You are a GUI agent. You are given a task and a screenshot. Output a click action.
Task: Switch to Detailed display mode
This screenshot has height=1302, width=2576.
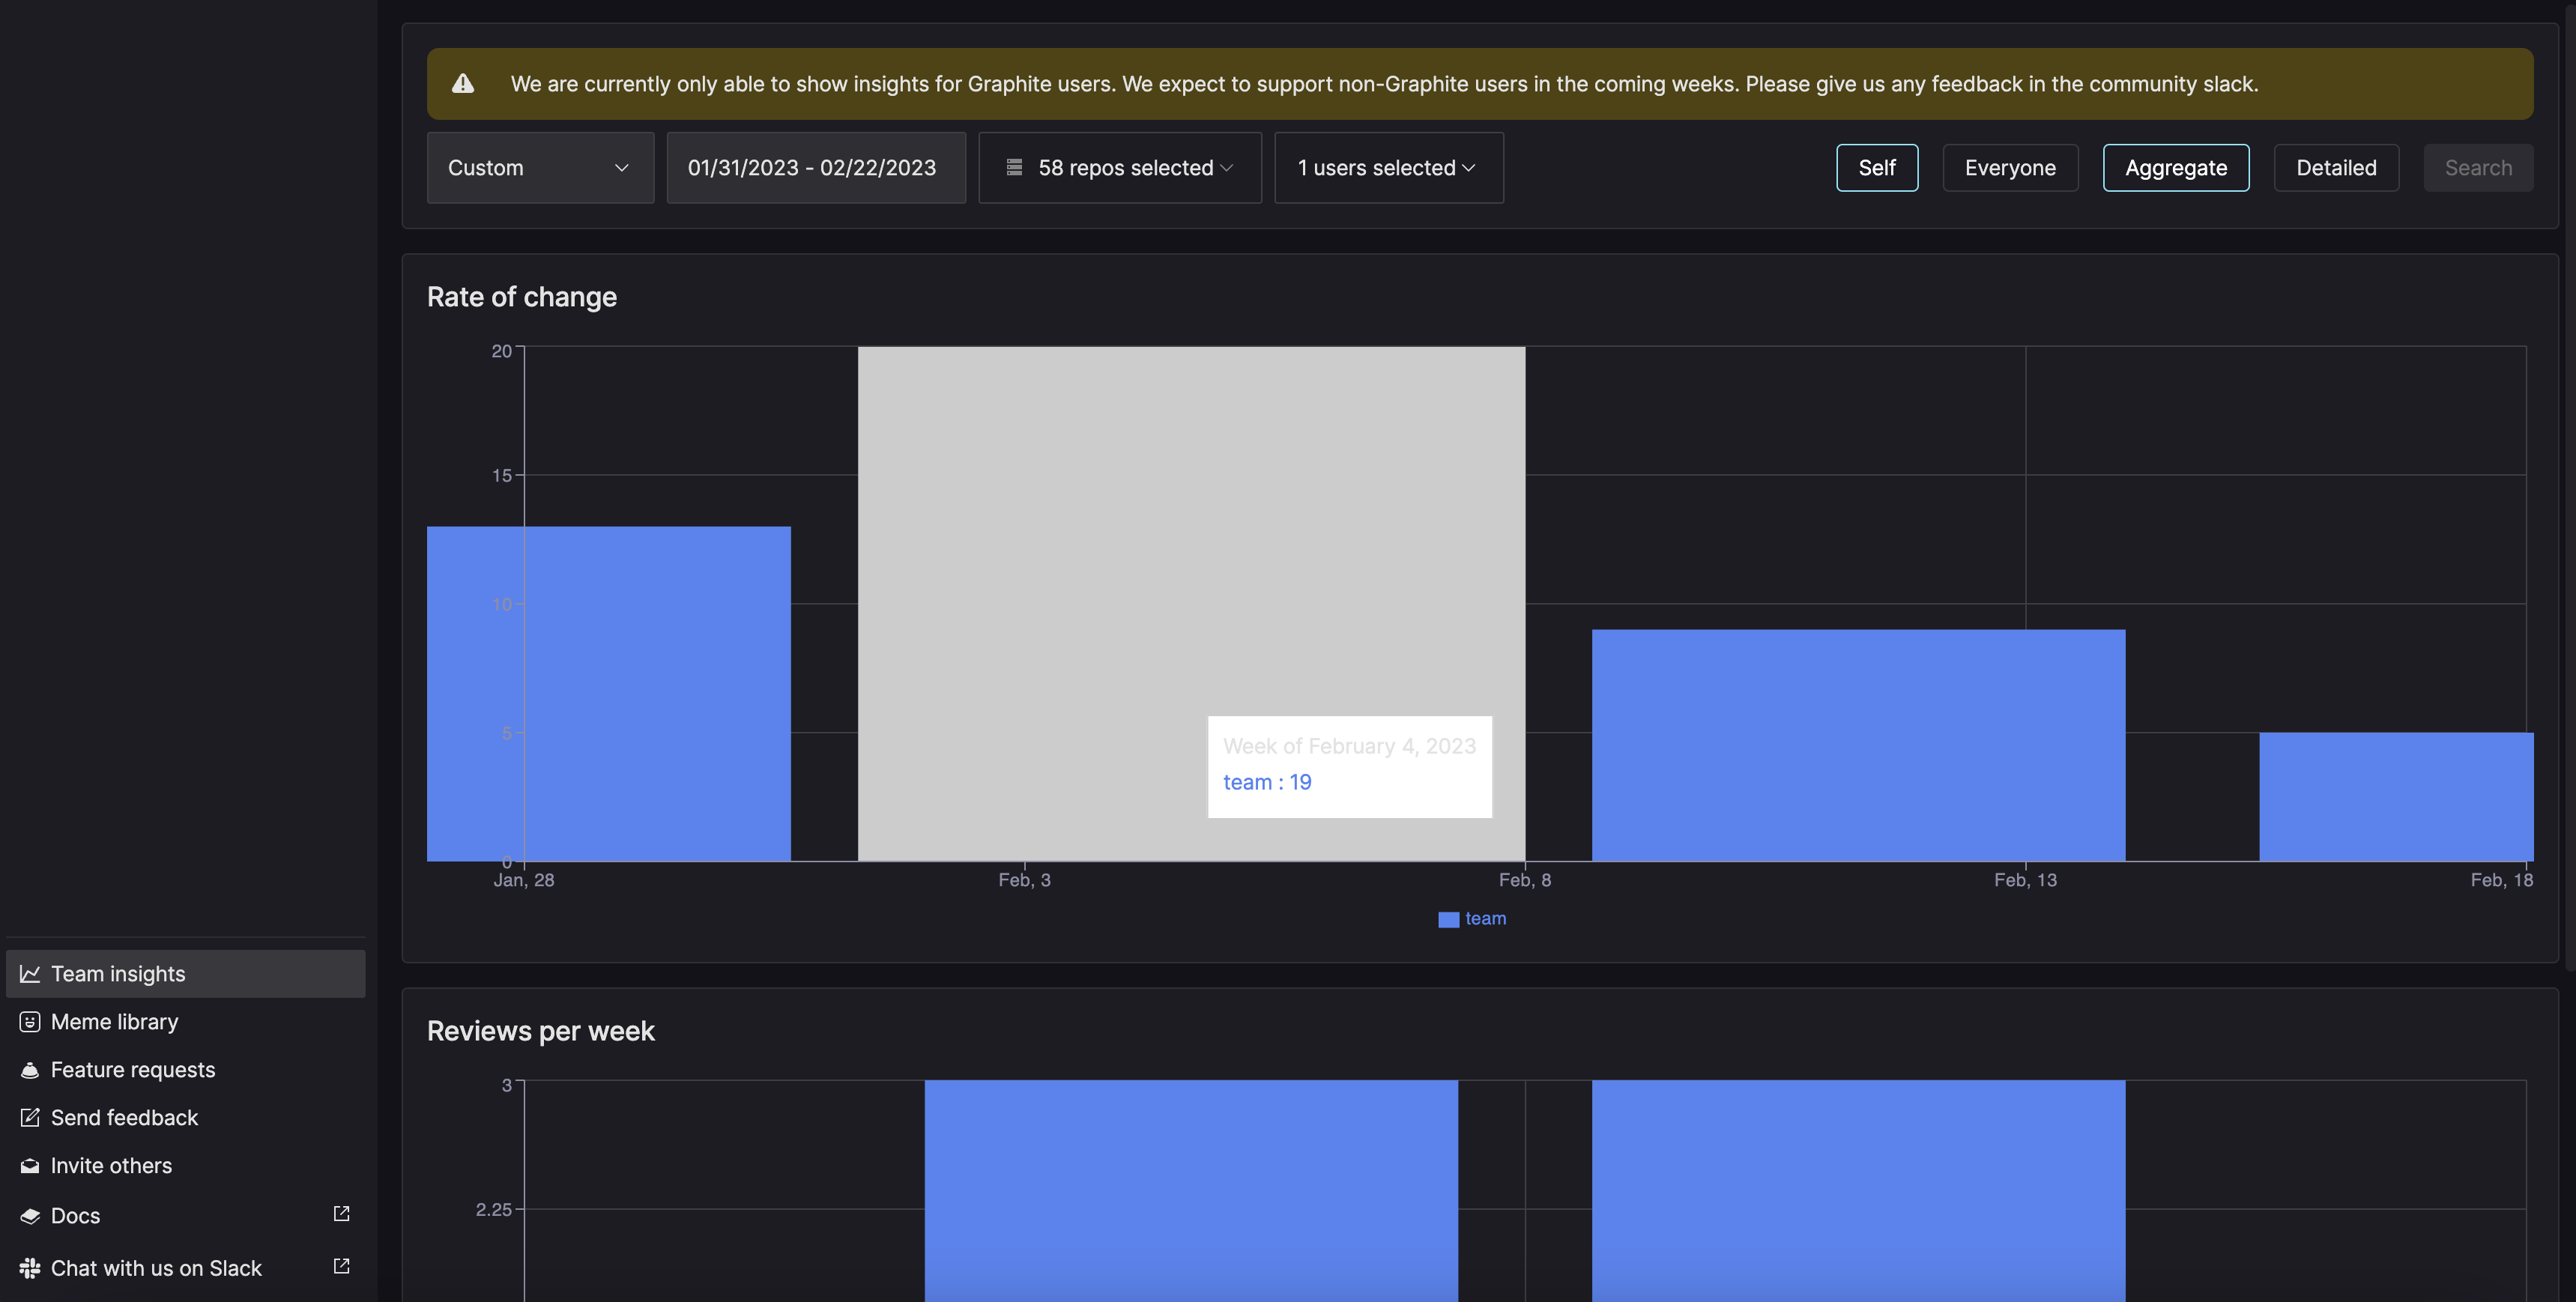[x=2336, y=167]
